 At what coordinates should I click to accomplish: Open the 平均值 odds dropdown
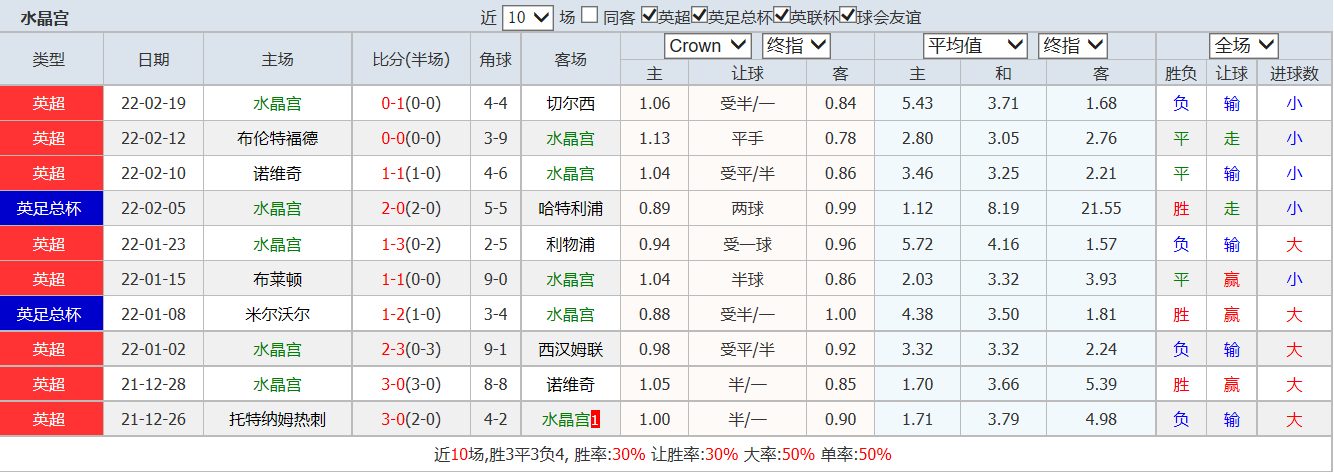[975, 45]
